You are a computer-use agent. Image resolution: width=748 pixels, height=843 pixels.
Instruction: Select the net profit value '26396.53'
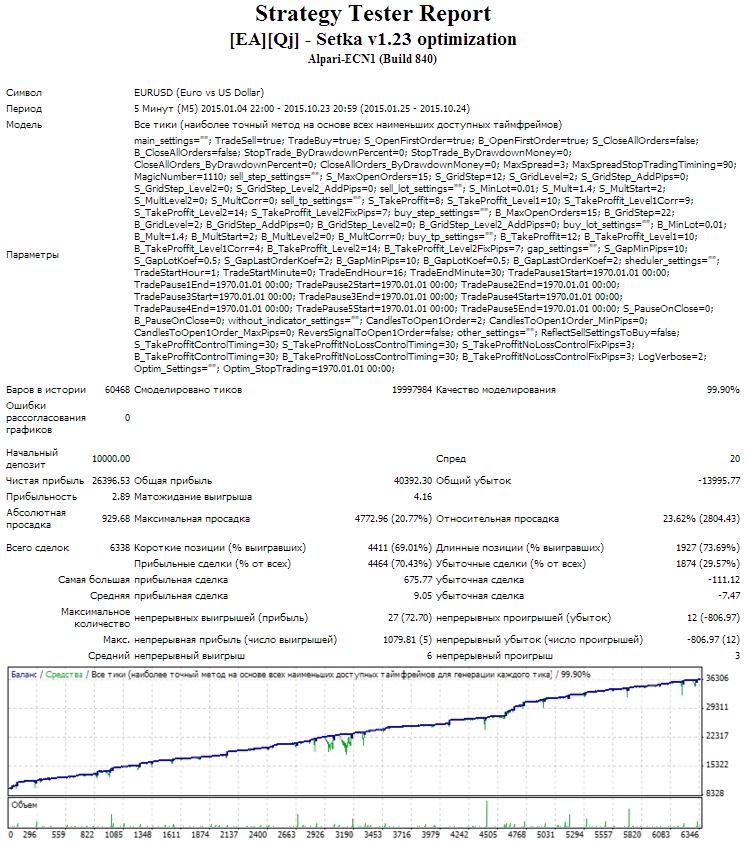111,481
